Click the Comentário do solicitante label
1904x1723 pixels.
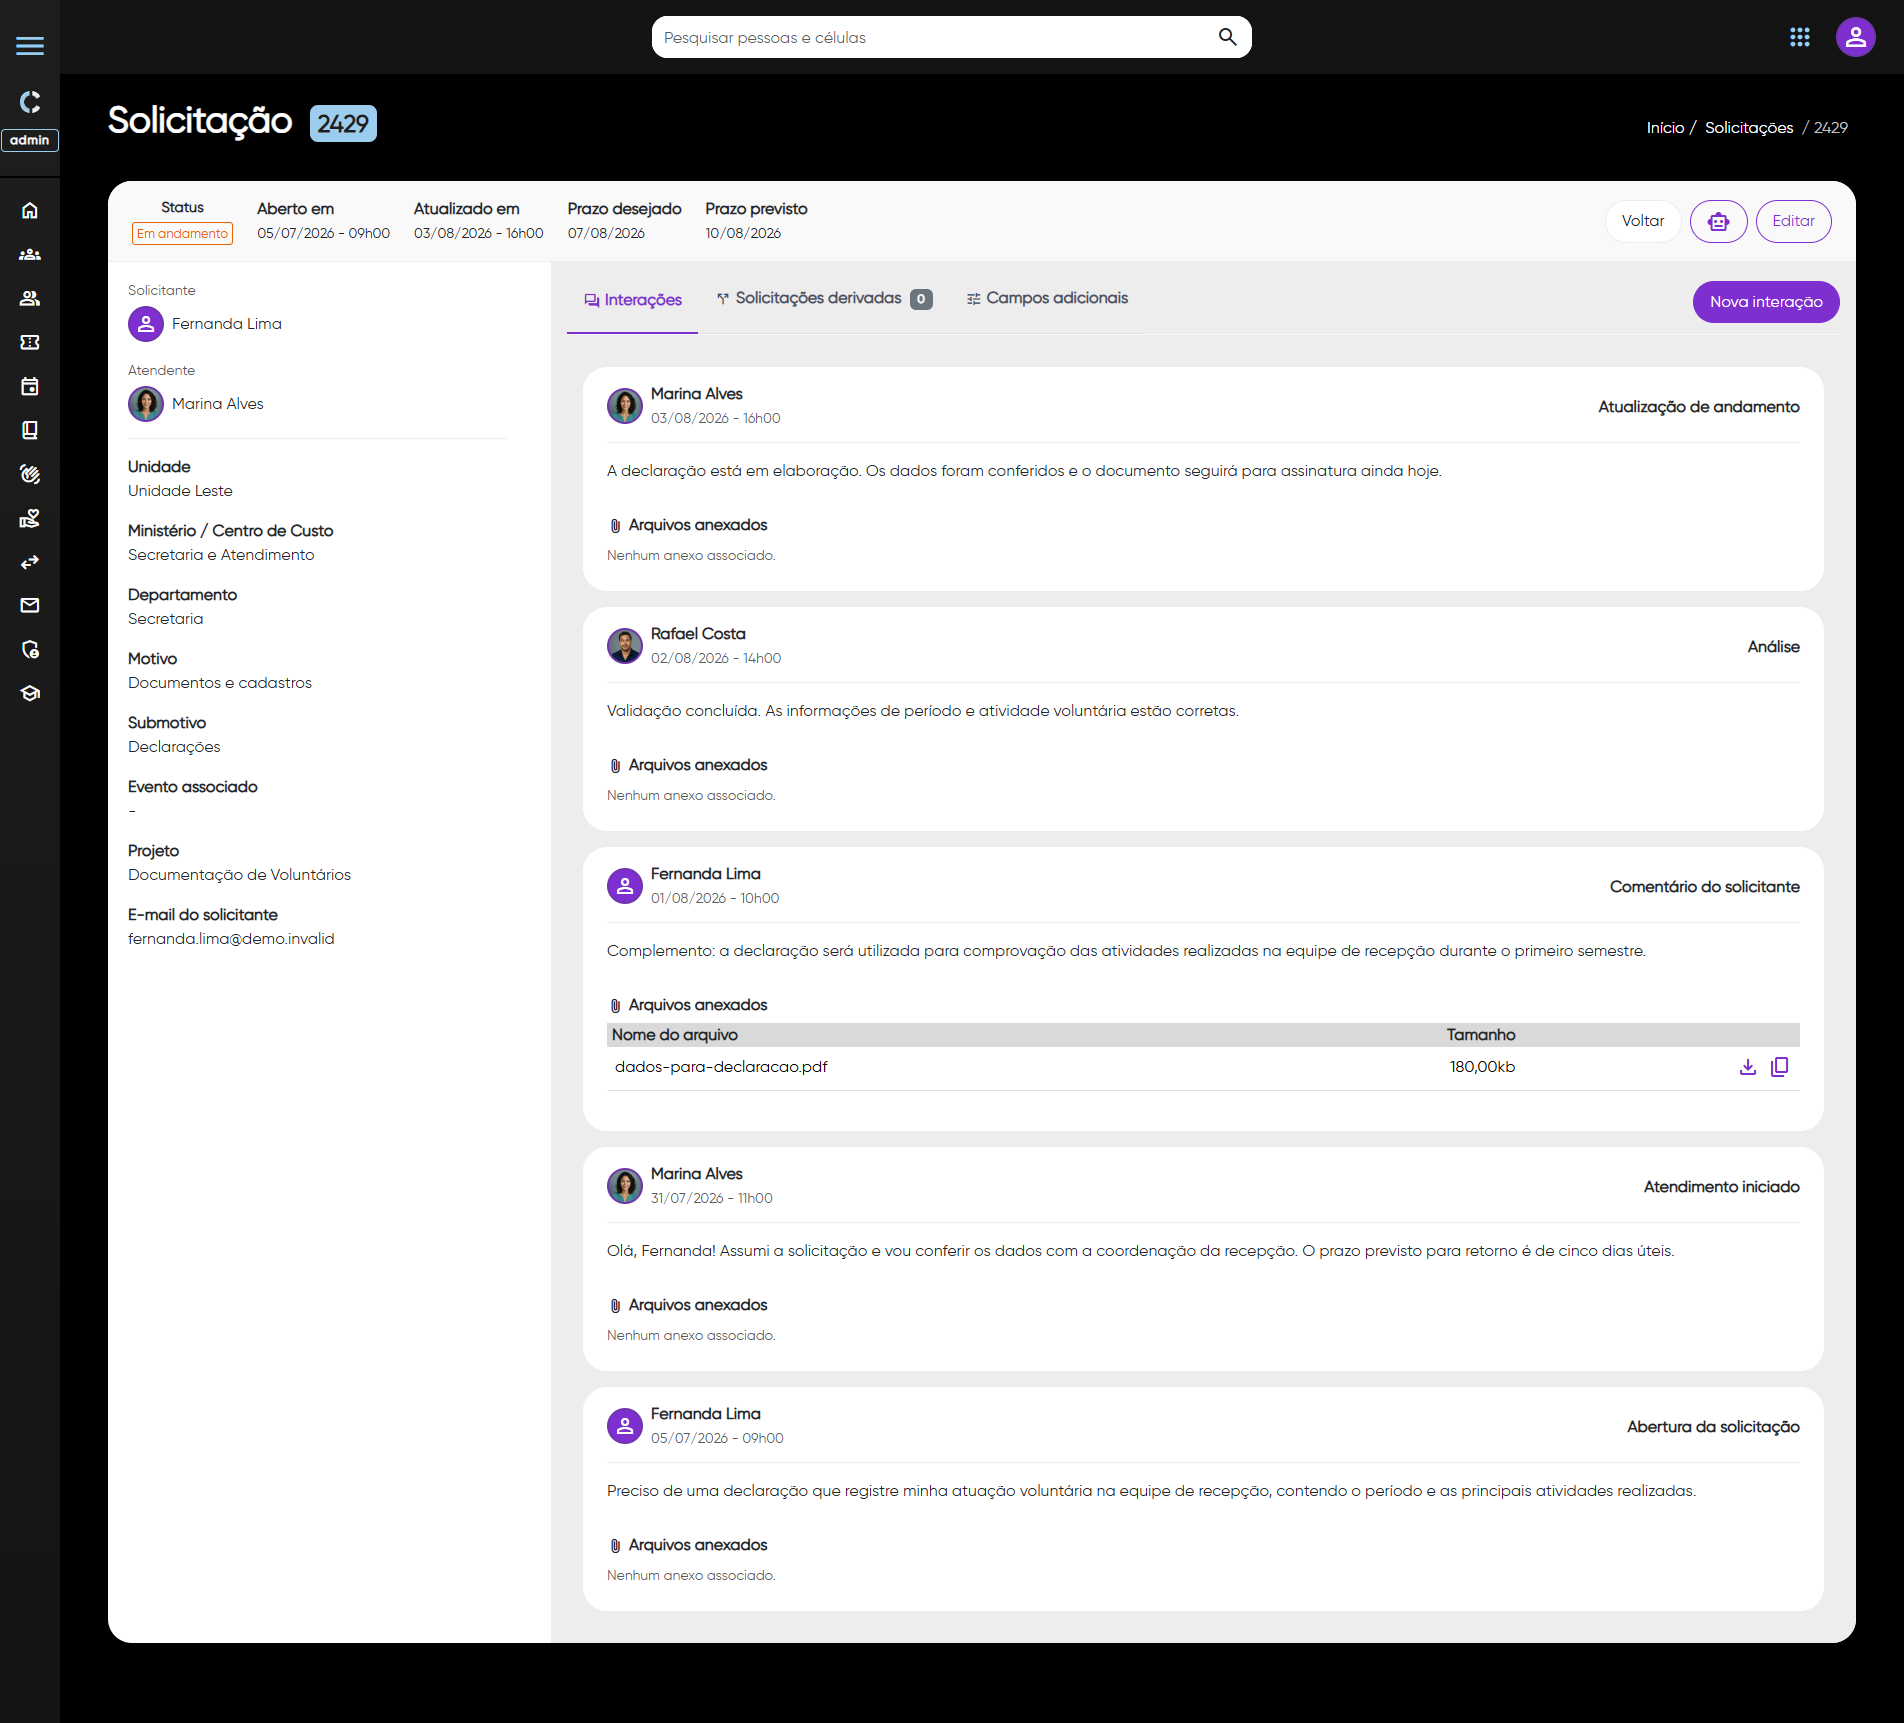click(x=1704, y=887)
